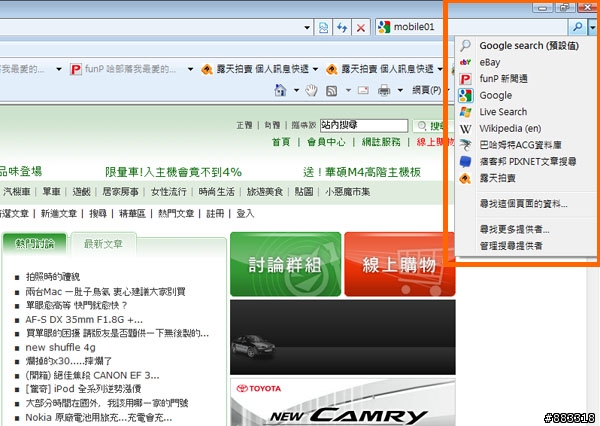Image resolution: width=600 pixels, height=426 pixels.
Task: Click the black car advertisement image
Action: (343, 337)
